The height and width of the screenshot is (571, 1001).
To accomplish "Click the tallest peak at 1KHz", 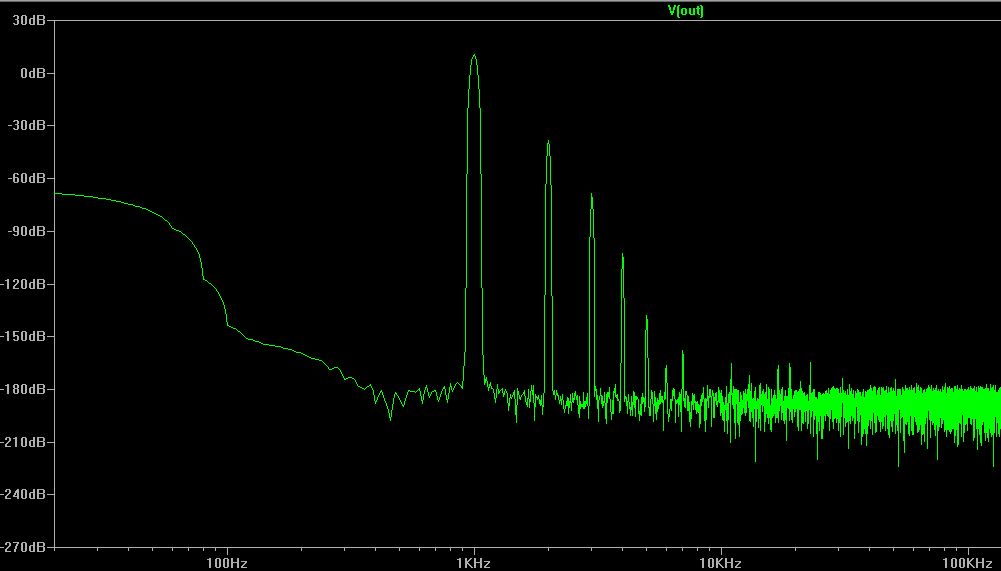I will click(x=474, y=56).
